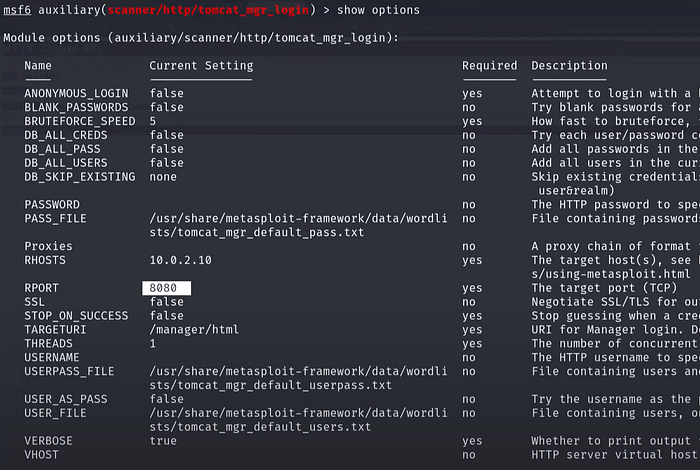Select the USERNAME option name
Image resolution: width=700 pixels, height=470 pixels.
pyautogui.click(x=52, y=357)
